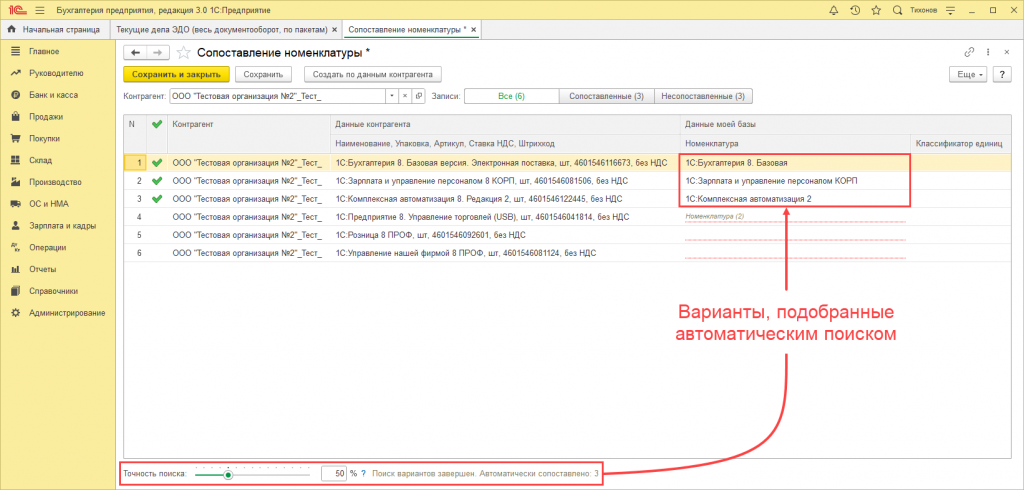
Task: Go forward with the right arrow button
Action: tap(158, 53)
